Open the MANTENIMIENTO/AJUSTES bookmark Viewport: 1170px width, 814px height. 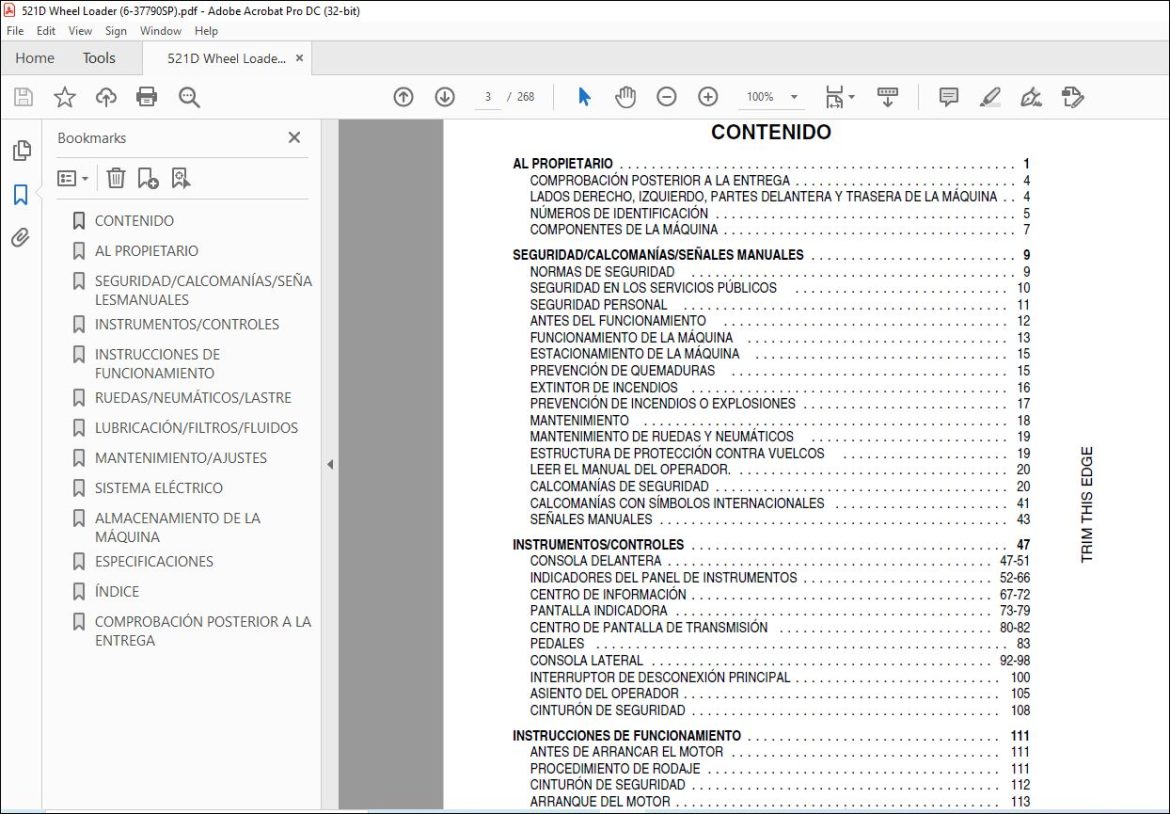181,458
